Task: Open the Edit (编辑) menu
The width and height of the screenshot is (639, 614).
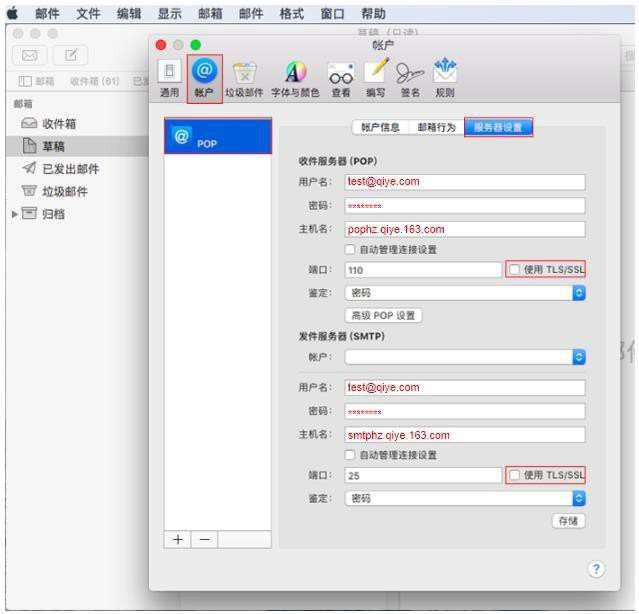Action: tap(129, 13)
